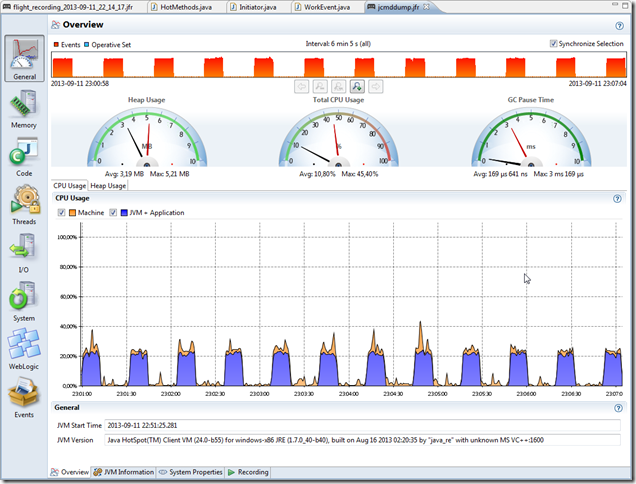
Task: Click the range navigator back arrow
Action: (x=301, y=86)
